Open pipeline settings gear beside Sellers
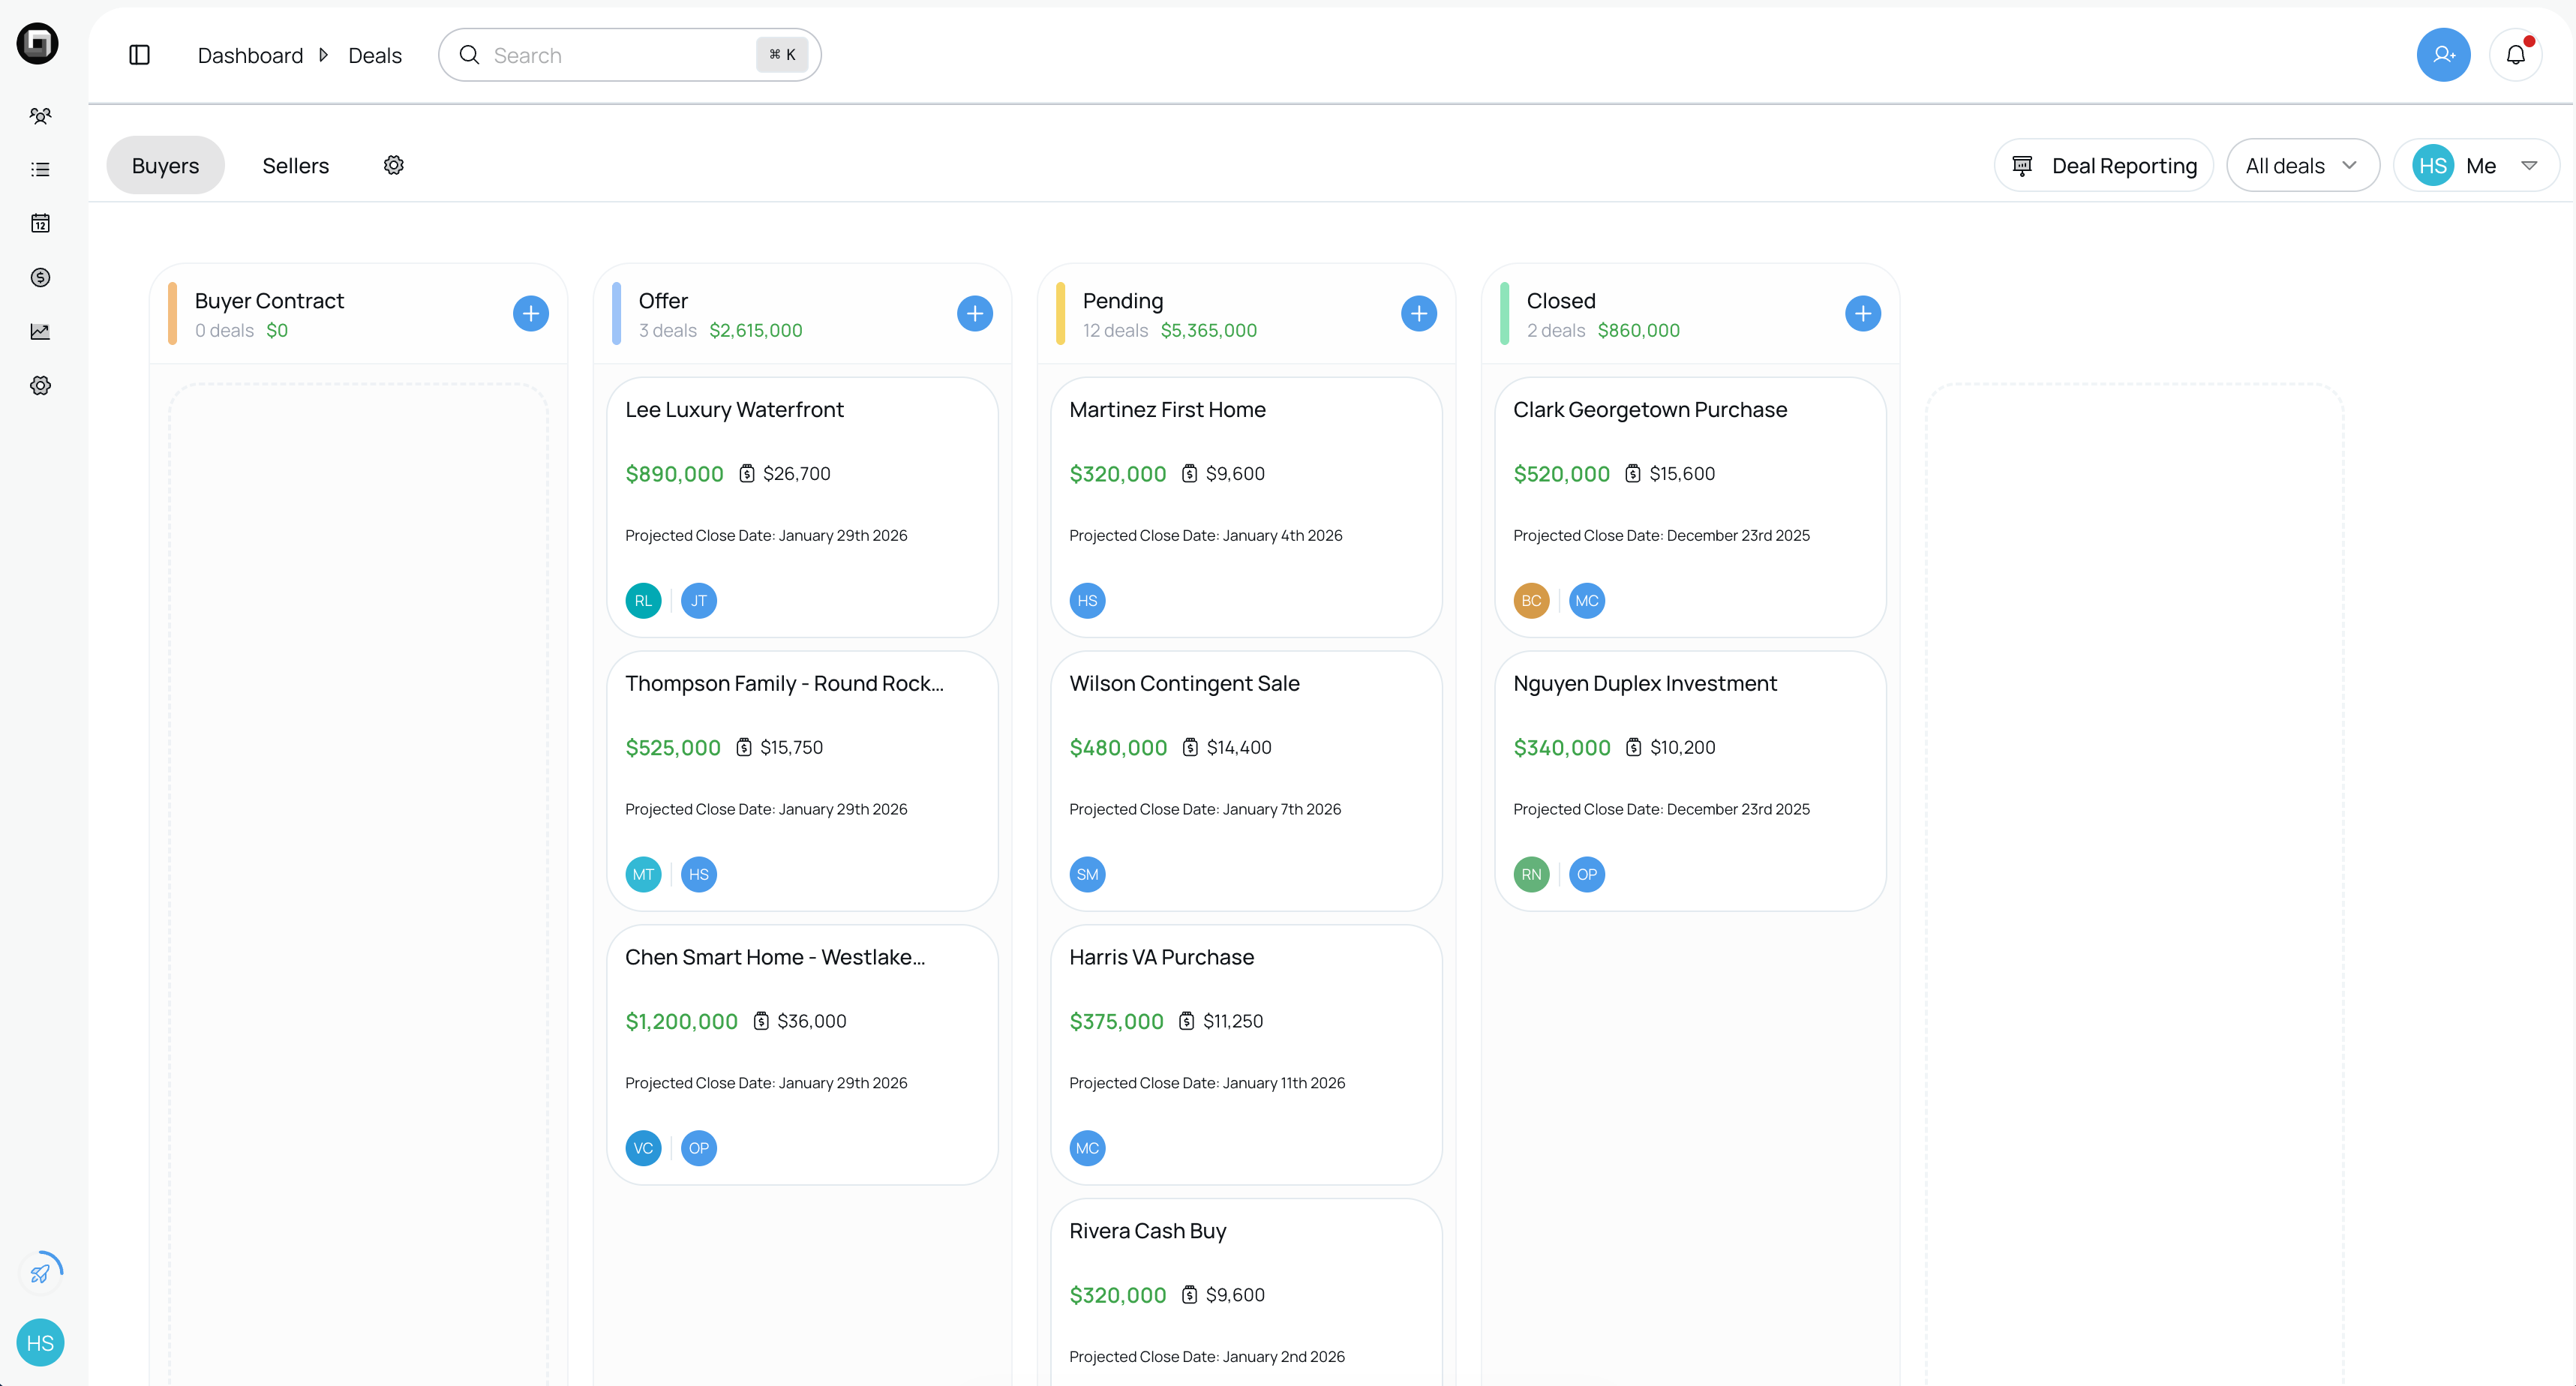Viewport: 2576px width, 1386px height. pos(394,165)
